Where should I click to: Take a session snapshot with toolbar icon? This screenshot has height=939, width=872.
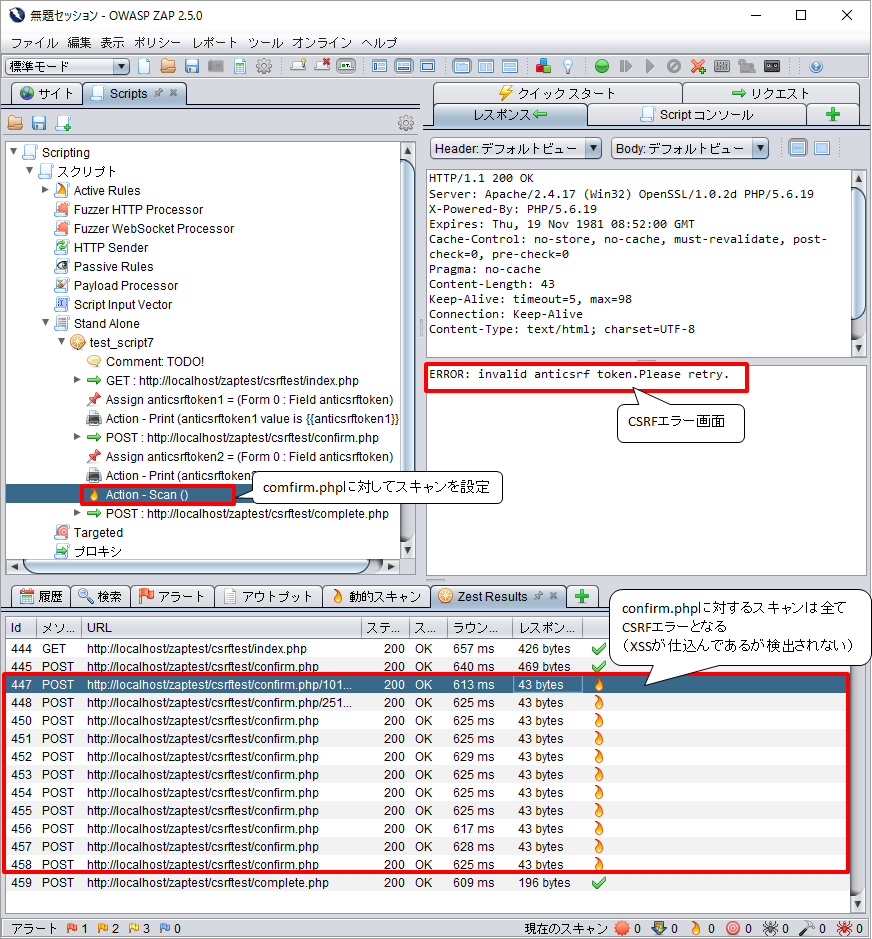pos(216,66)
